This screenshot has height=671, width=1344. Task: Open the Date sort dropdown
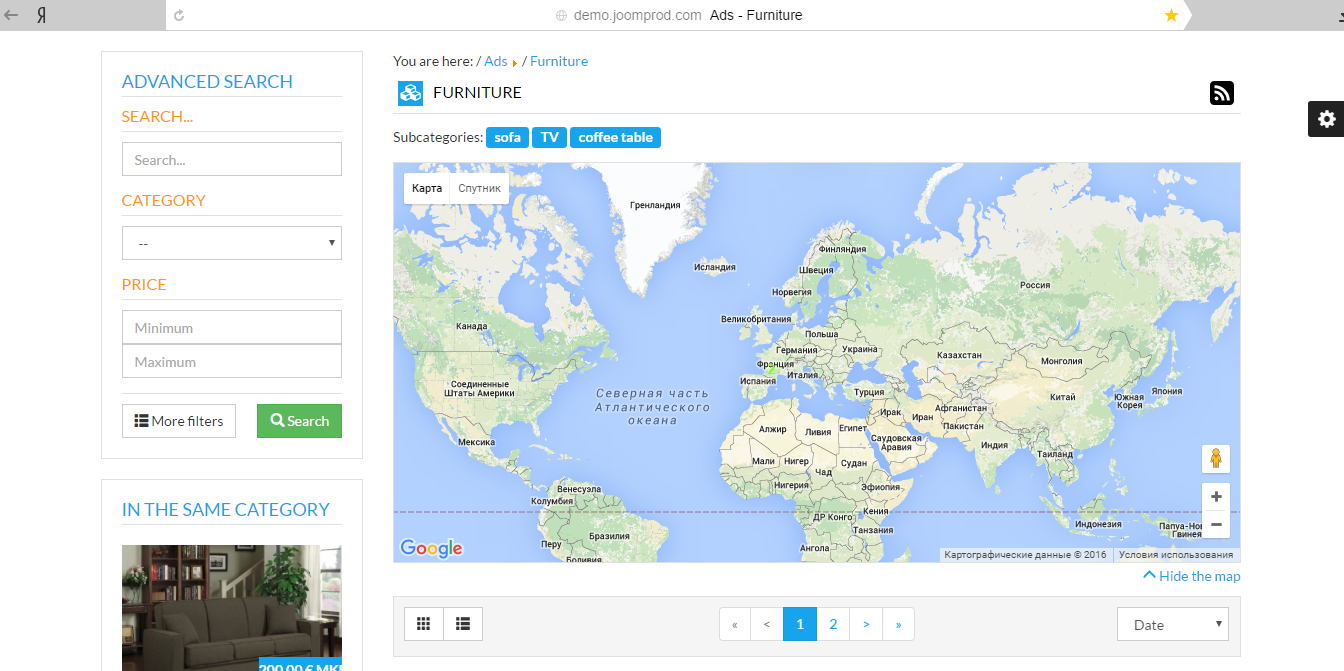(1172, 624)
